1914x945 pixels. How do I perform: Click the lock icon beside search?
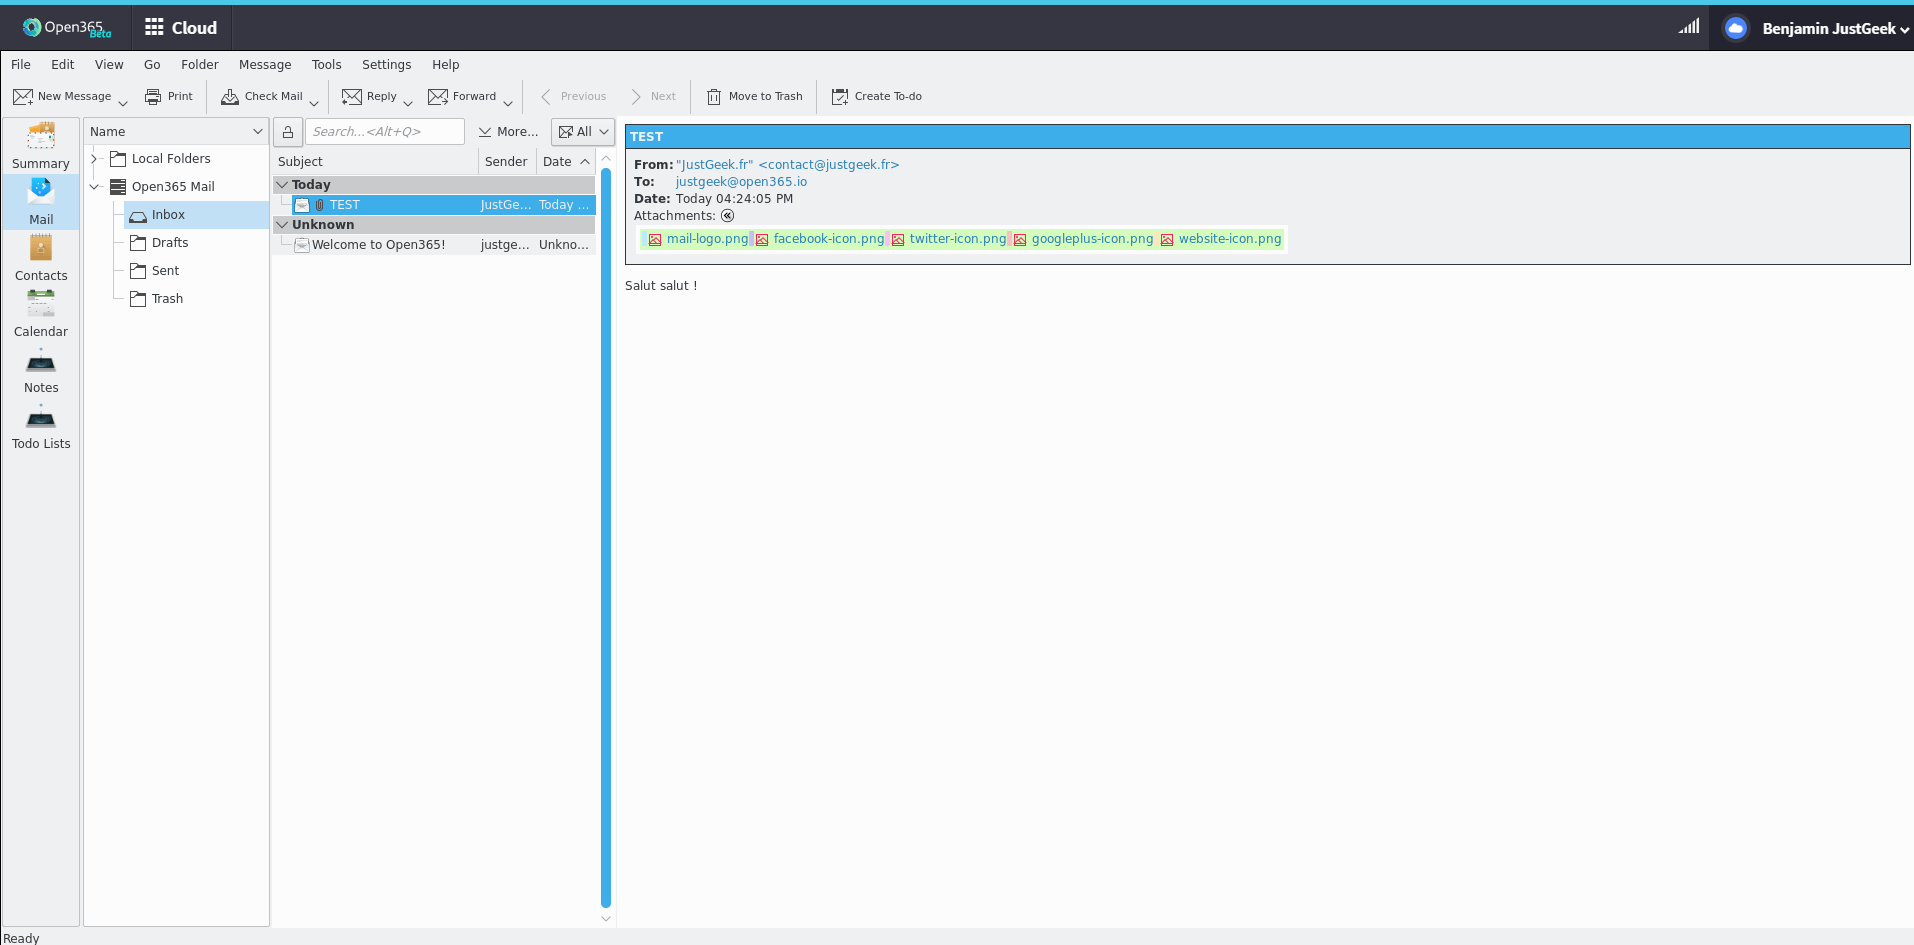[x=288, y=131]
